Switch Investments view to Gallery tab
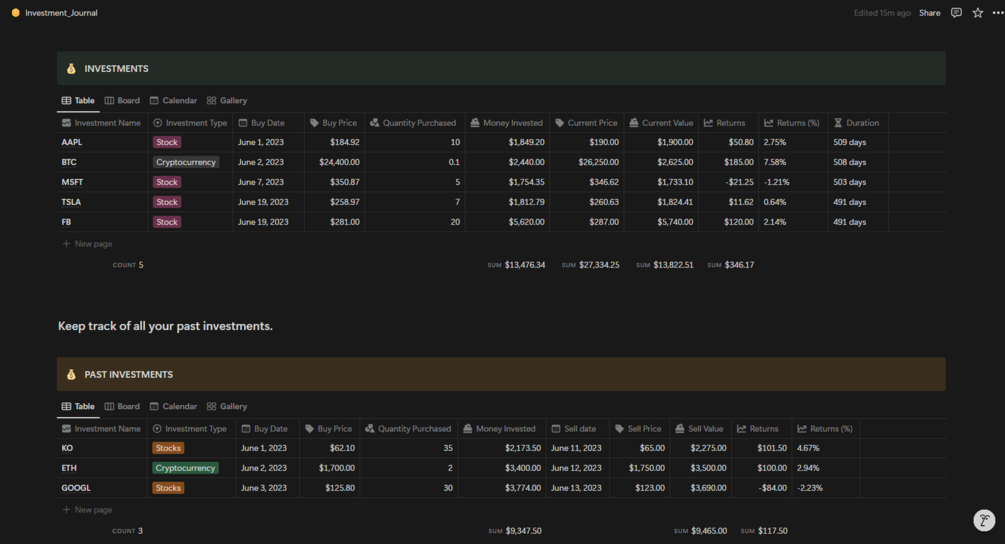The width and height of the screenshot is (1005, 544). (x=227, y=101)
